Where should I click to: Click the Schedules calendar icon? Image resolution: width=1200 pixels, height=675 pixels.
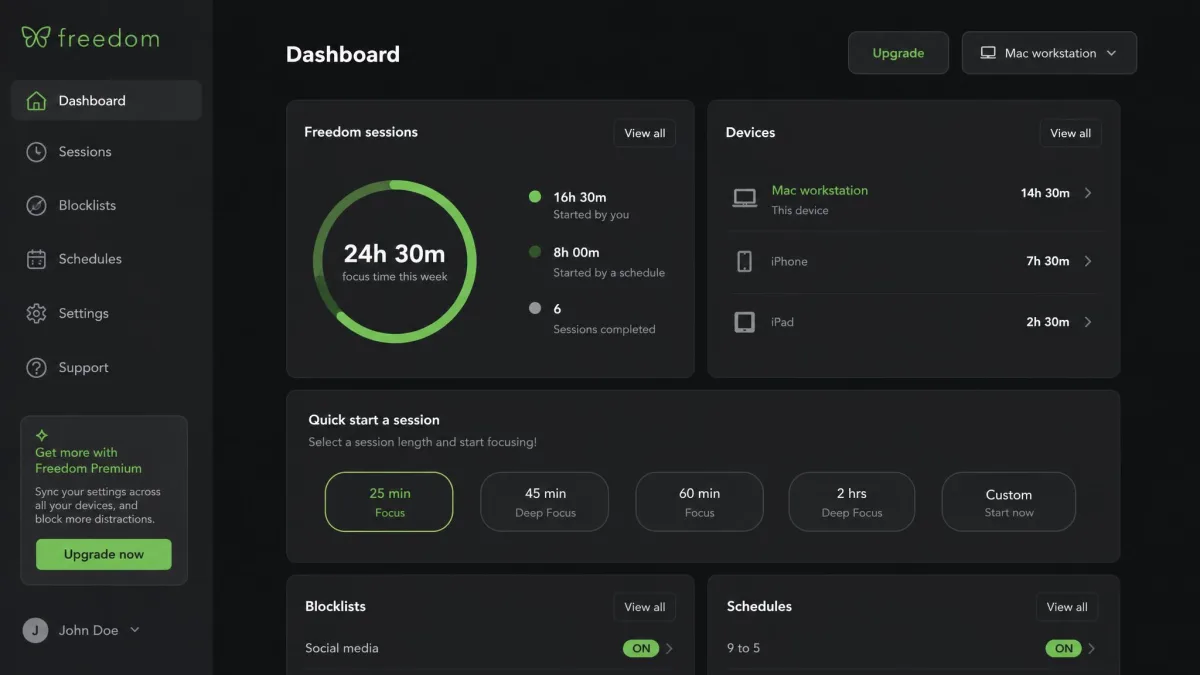pyautogui.click(x=36, y=259)
